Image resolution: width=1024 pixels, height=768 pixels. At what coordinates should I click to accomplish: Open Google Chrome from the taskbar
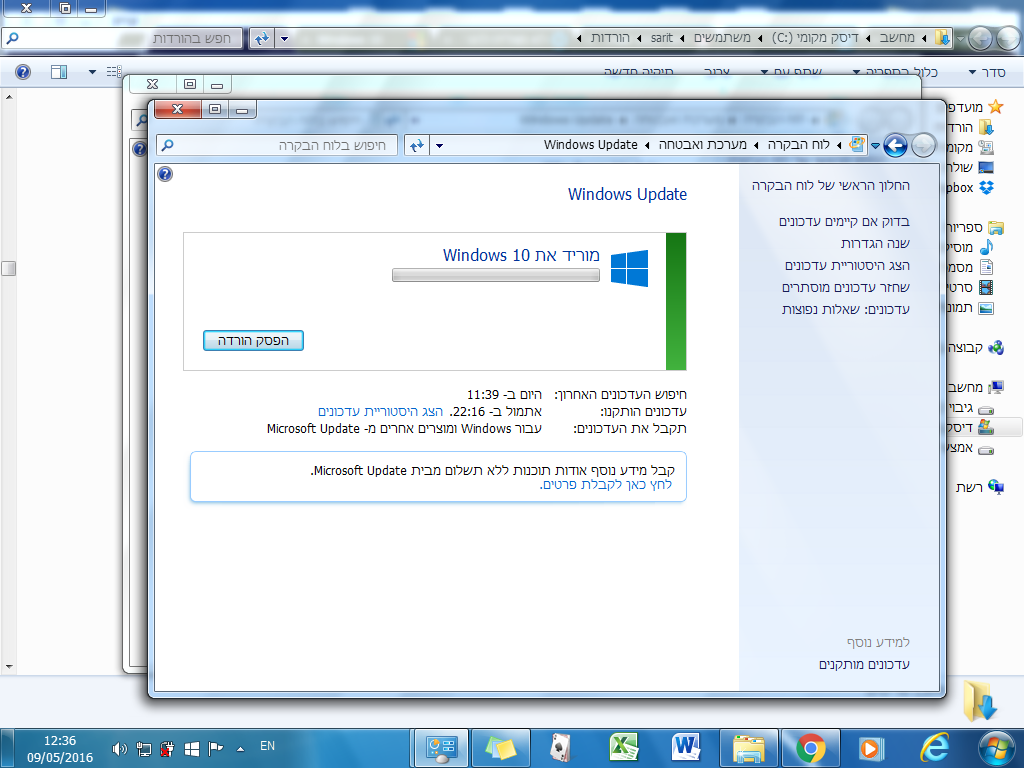[810, 748]
